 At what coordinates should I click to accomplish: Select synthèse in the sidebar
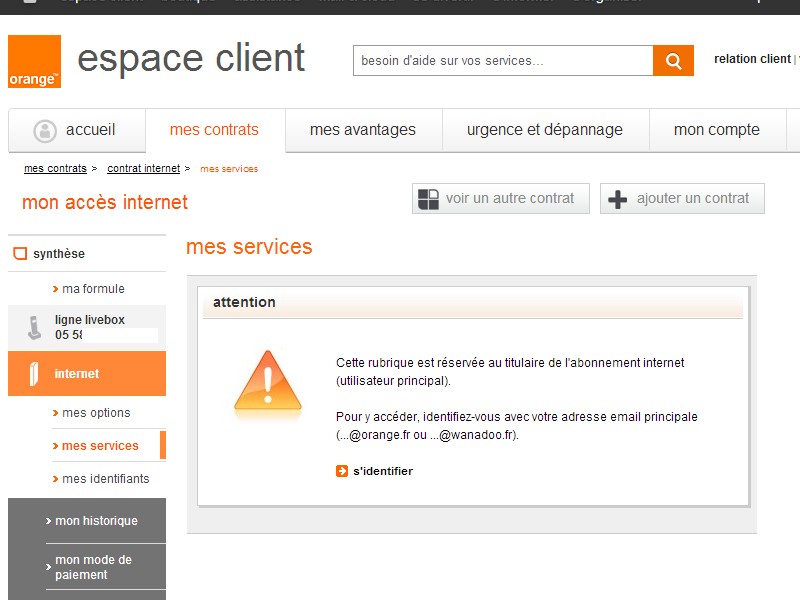click(x=87, y=254)
